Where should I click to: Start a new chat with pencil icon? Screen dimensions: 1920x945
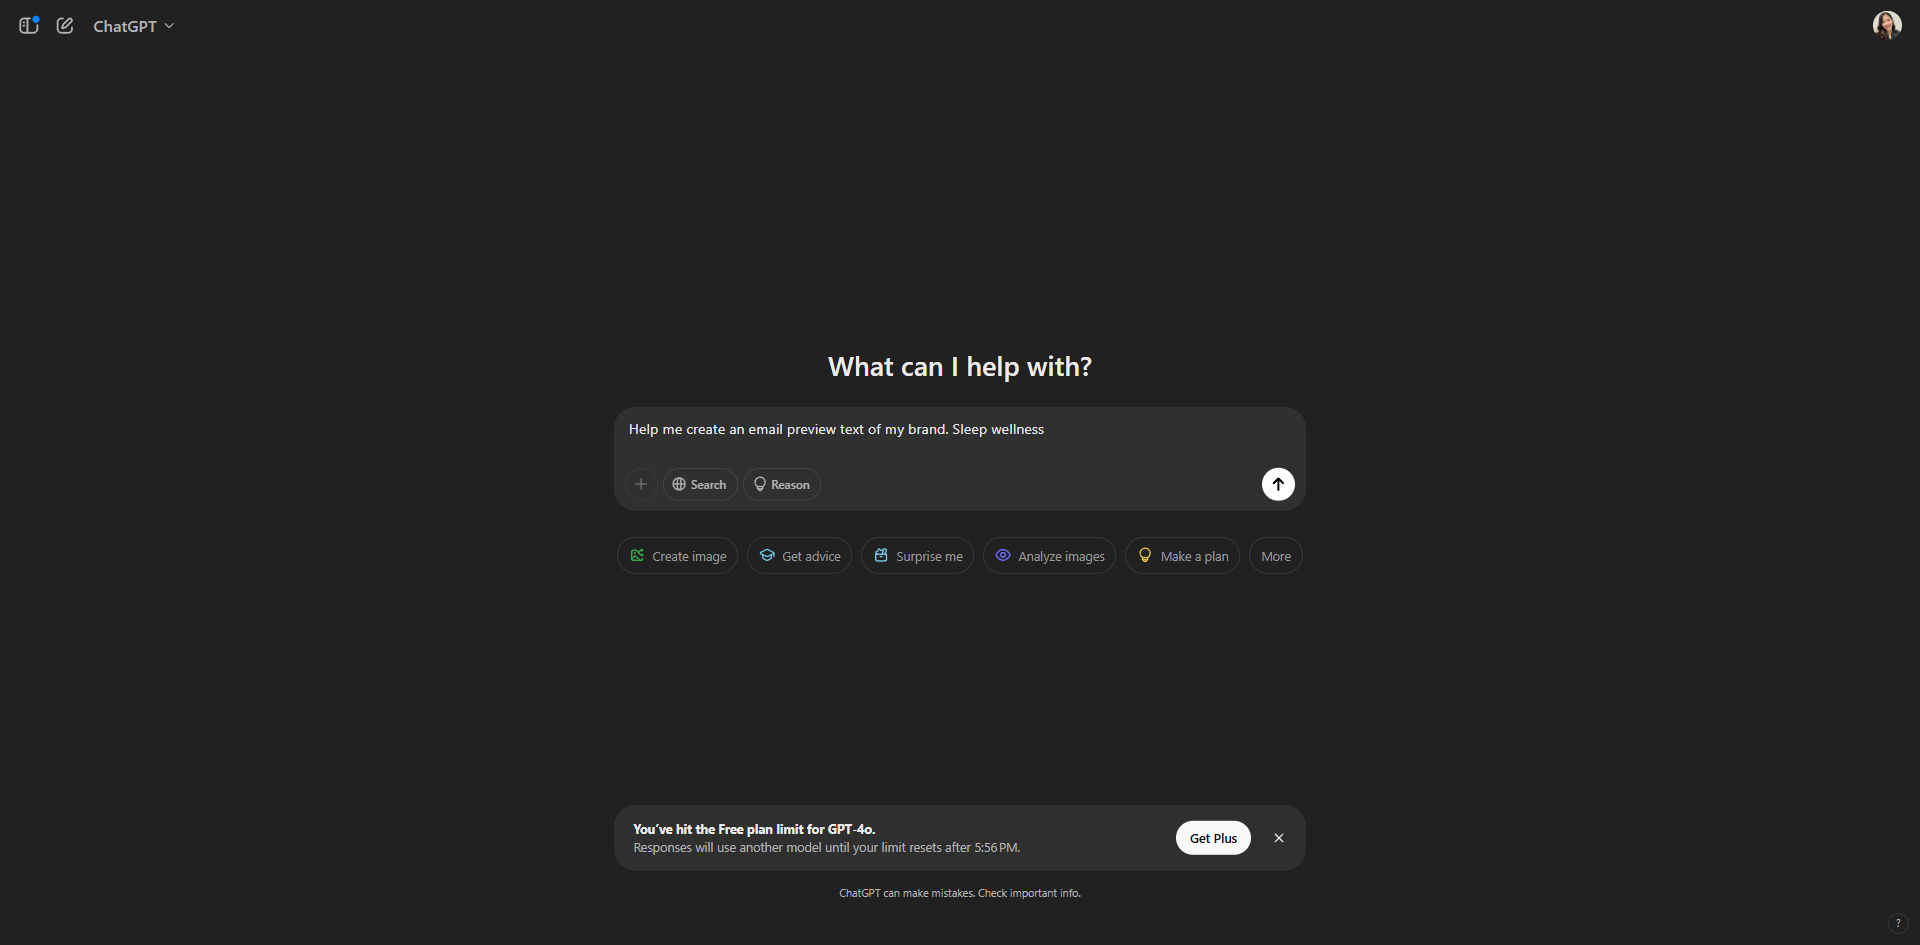coord(65,25)
